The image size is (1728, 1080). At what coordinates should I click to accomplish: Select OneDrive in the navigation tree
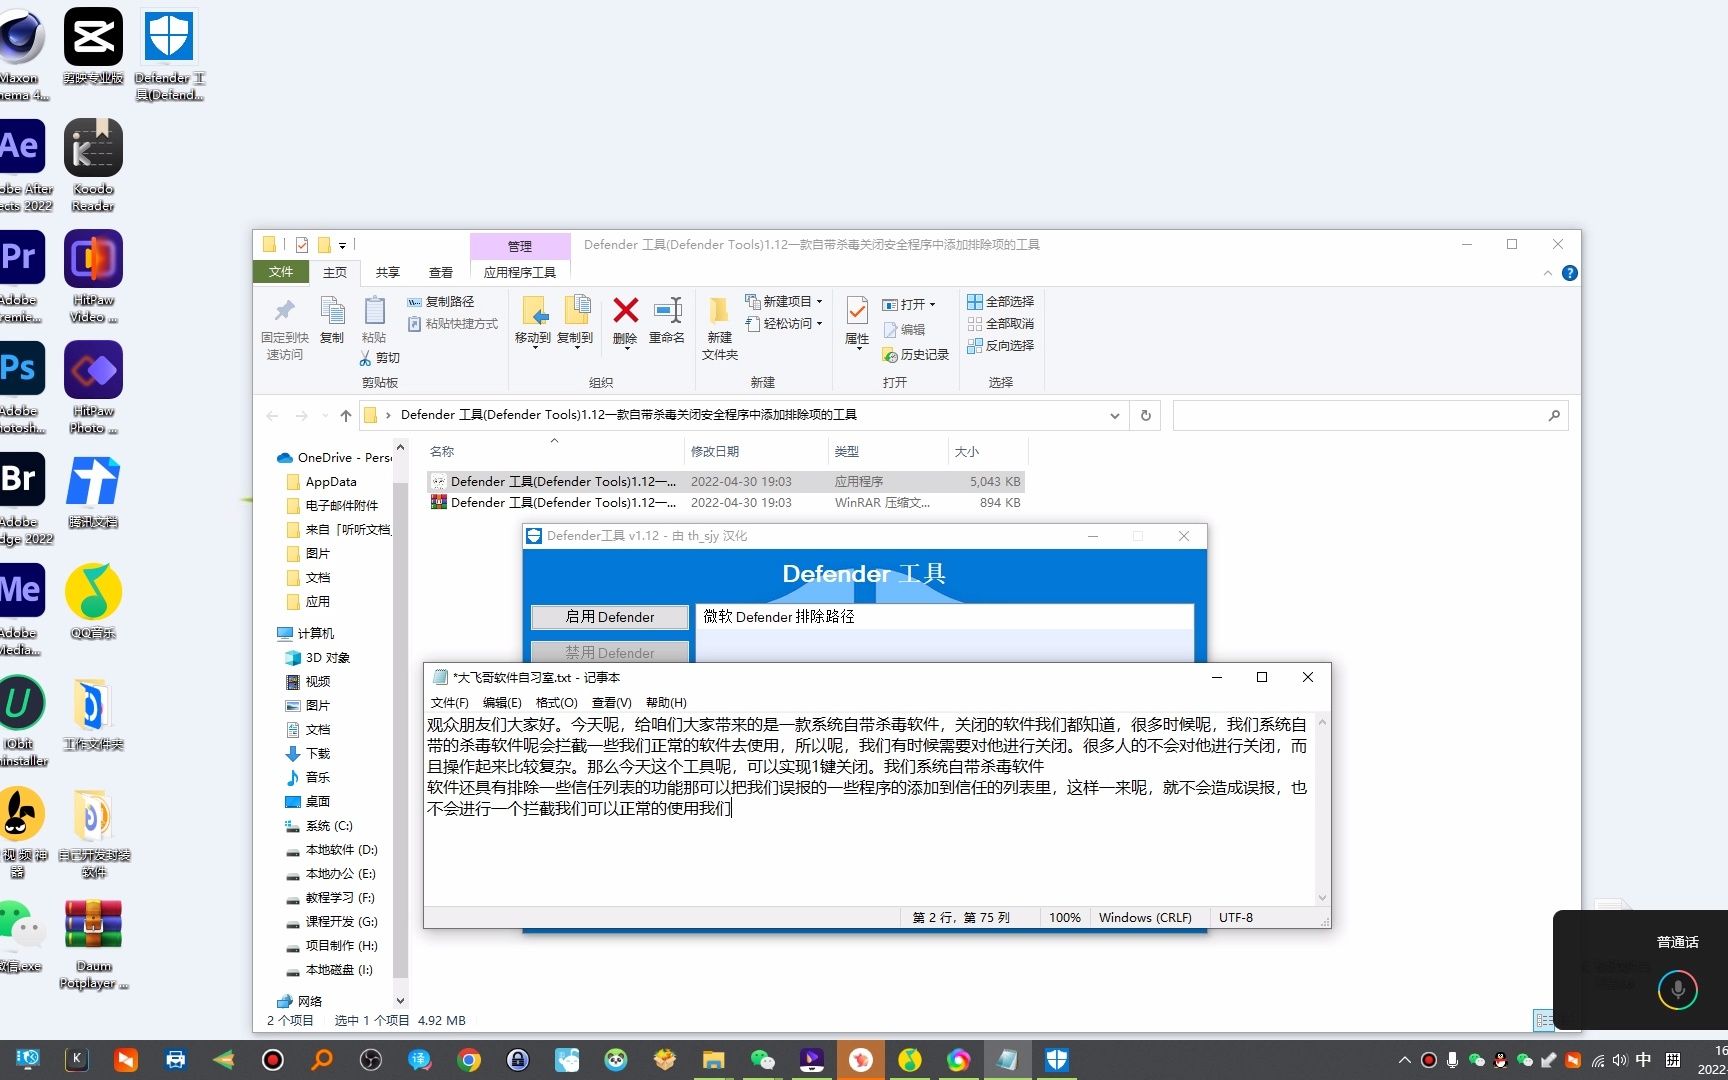click(335, 457)
